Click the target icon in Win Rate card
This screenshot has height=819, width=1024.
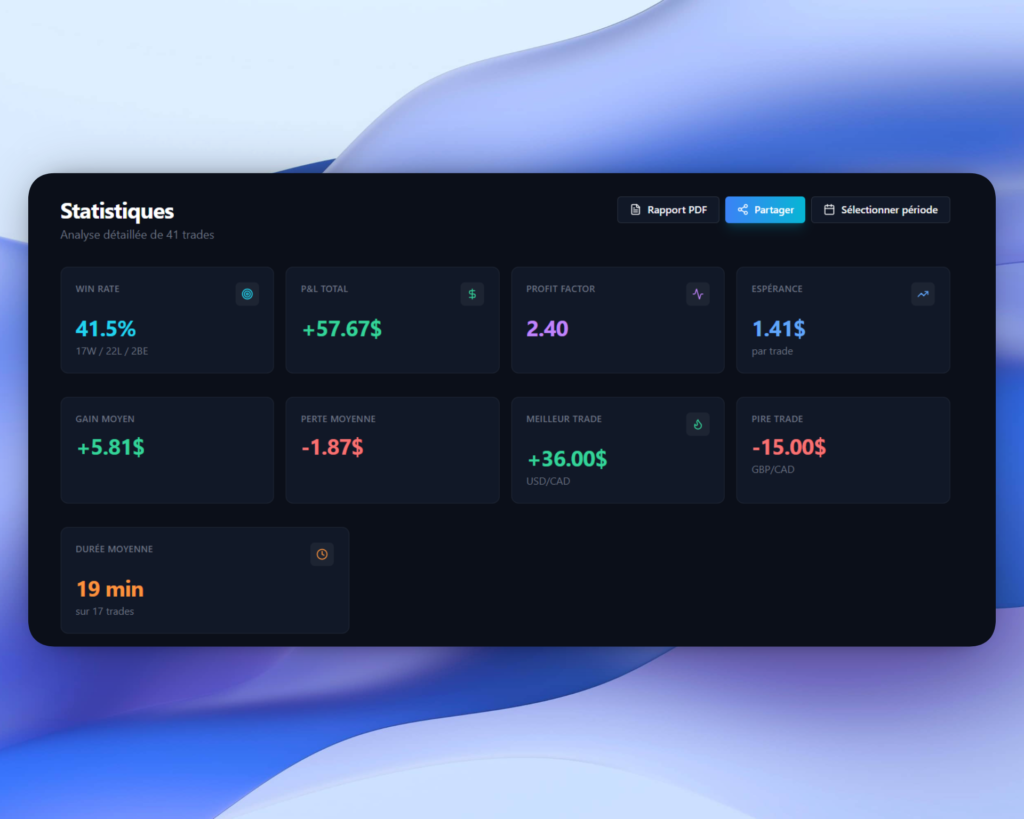[x=247, y=294]
